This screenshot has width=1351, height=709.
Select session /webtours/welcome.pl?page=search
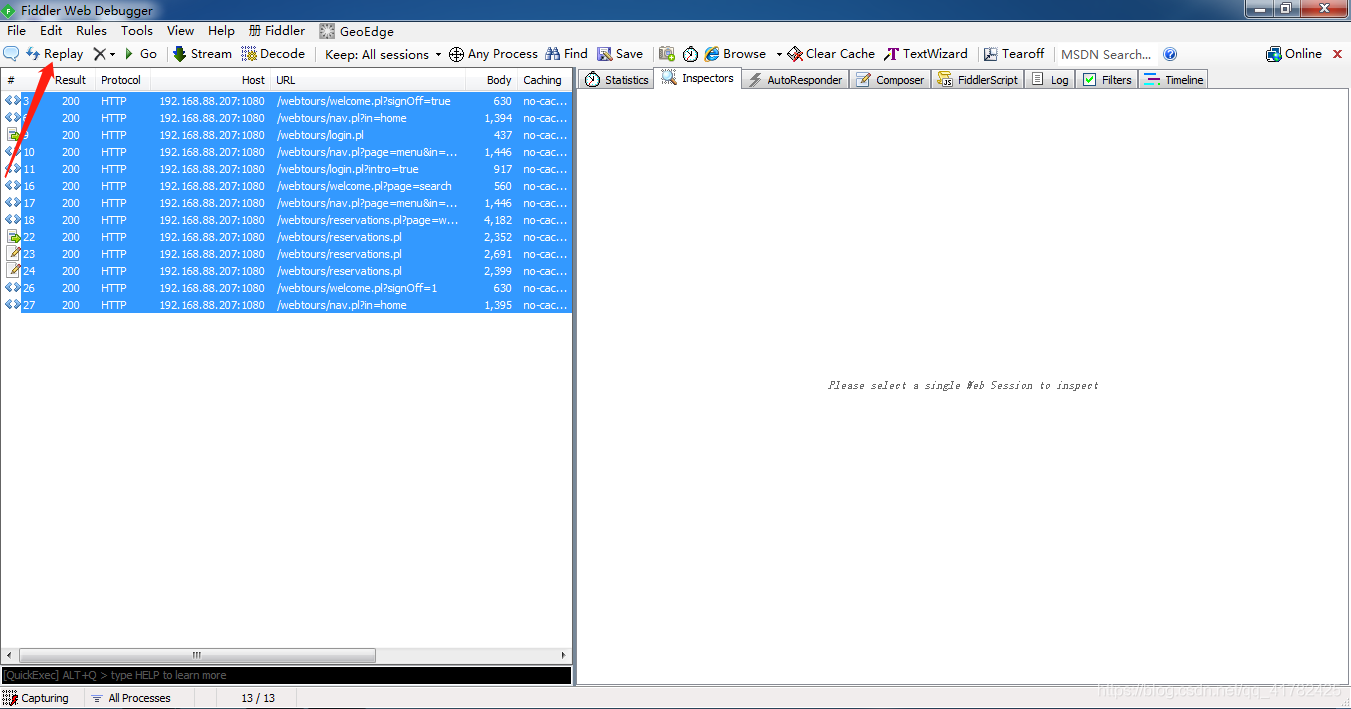[x=286, y=186]
